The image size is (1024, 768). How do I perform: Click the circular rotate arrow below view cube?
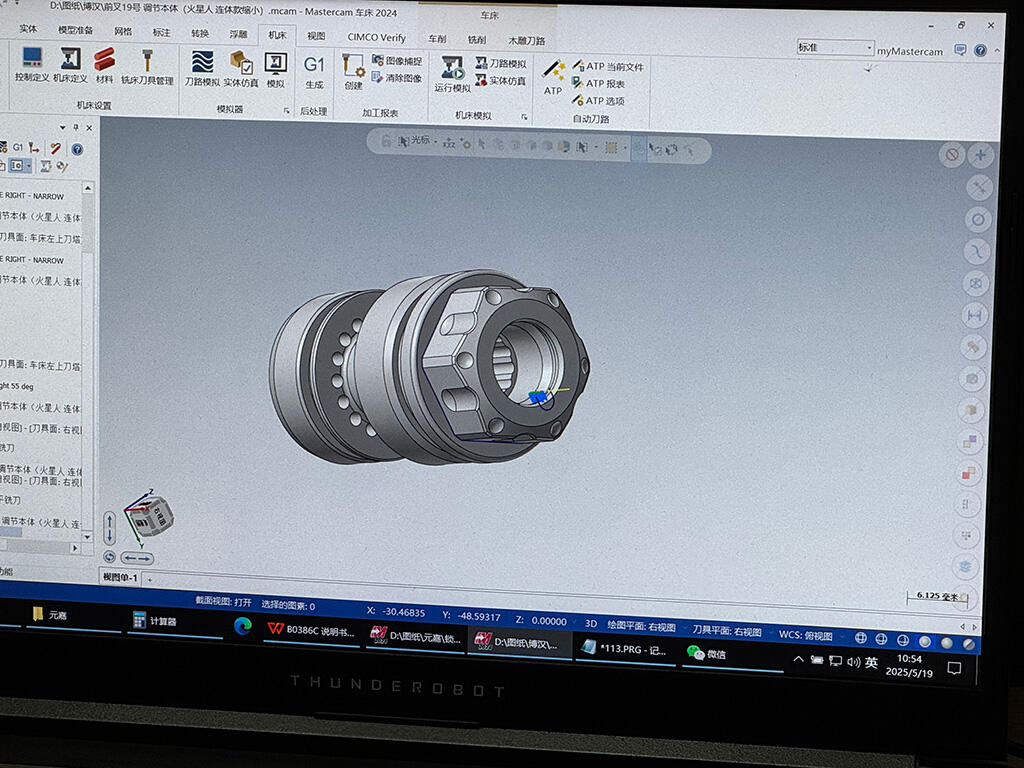click(x=110, y=557)
